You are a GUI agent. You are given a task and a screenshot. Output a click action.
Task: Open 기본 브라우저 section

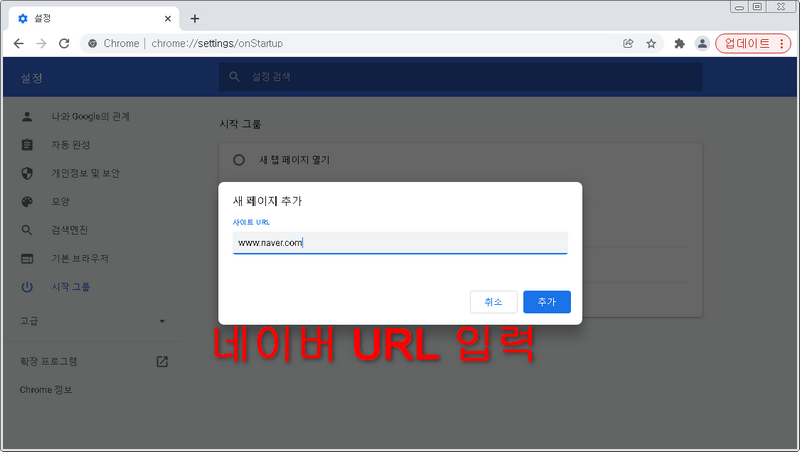click(80, 259)
